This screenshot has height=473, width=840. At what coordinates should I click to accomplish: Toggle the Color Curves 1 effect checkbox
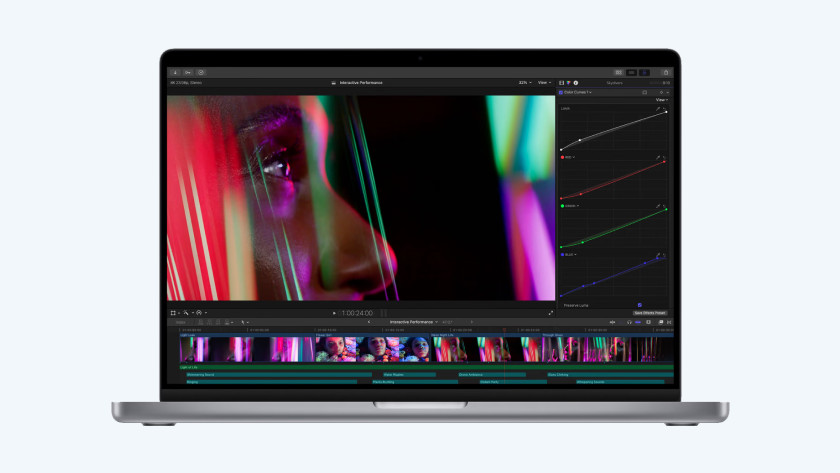(x=561, y=92)
